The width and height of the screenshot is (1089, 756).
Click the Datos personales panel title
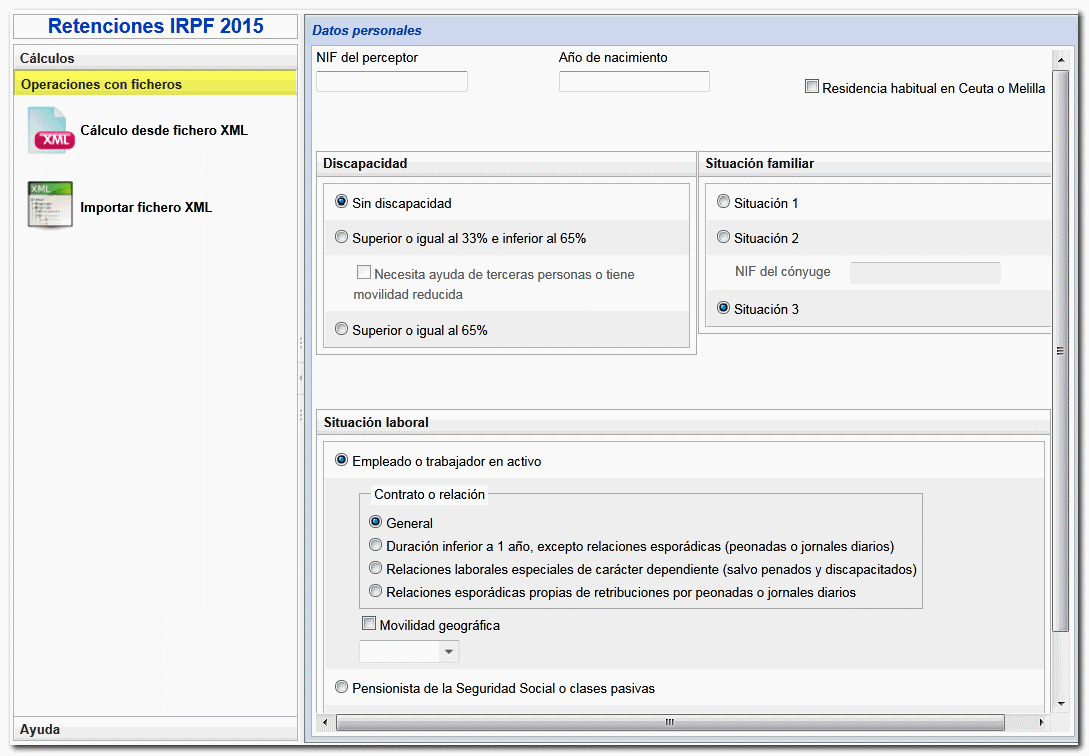click(367, 31)
